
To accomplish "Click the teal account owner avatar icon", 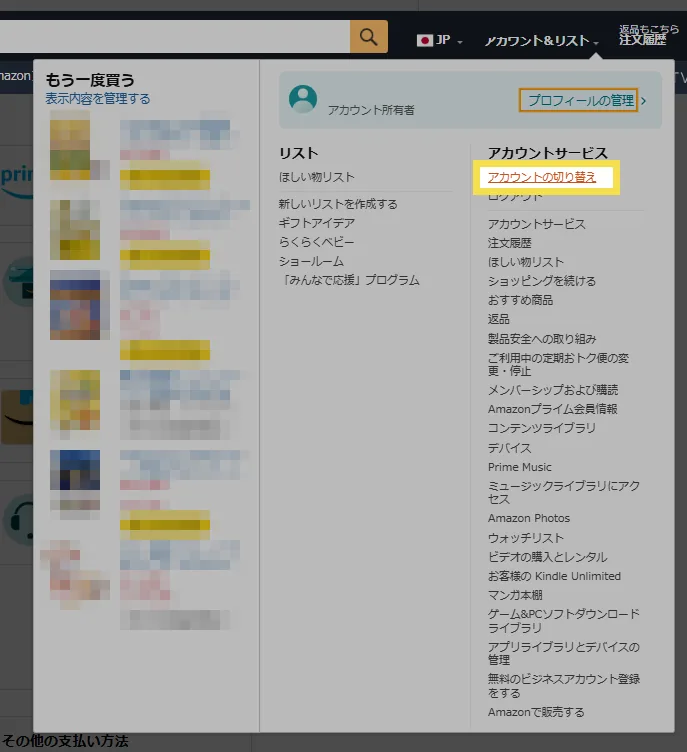I will [x=303, y=99].
